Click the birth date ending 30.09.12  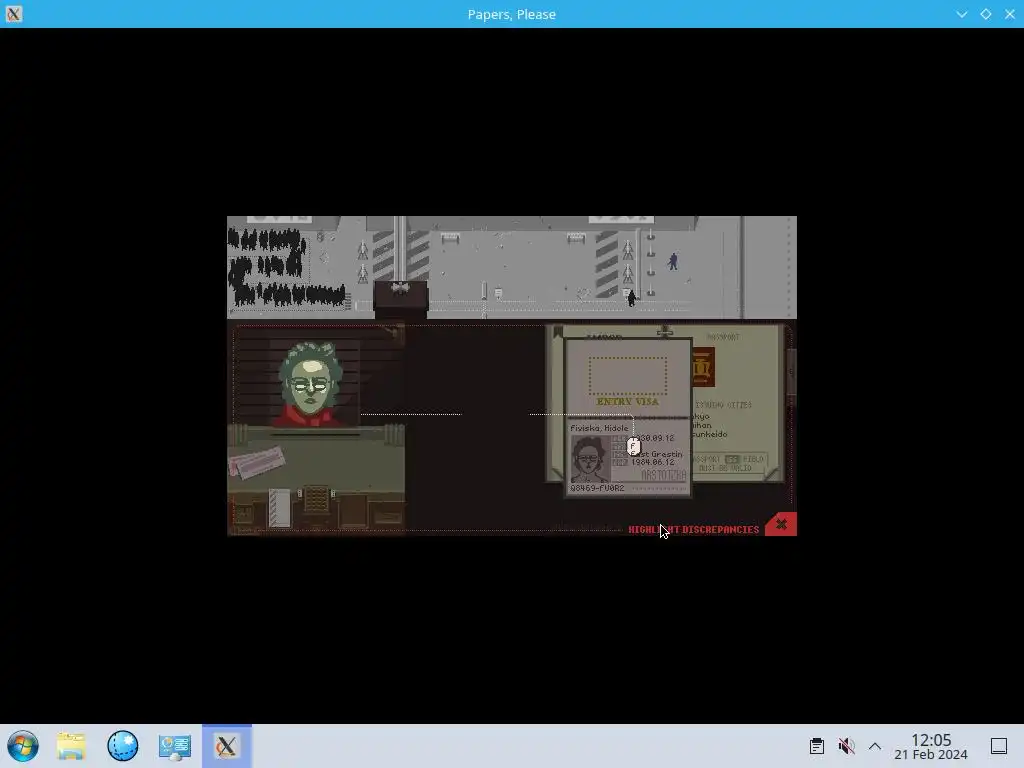click(x=654, y=438)
